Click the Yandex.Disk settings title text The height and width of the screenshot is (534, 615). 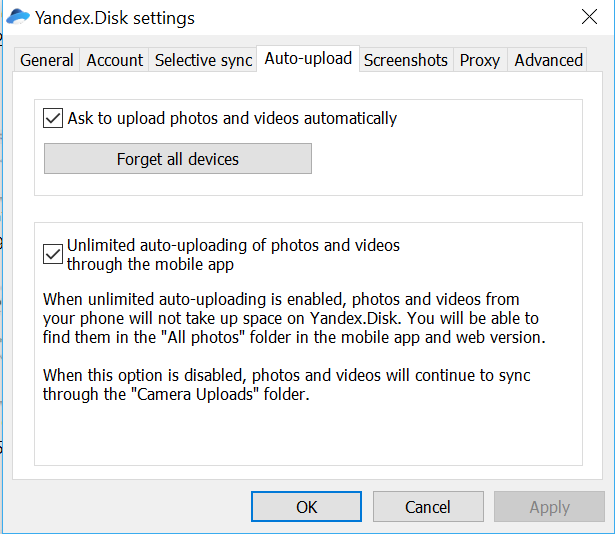click(x=115, y=18)
